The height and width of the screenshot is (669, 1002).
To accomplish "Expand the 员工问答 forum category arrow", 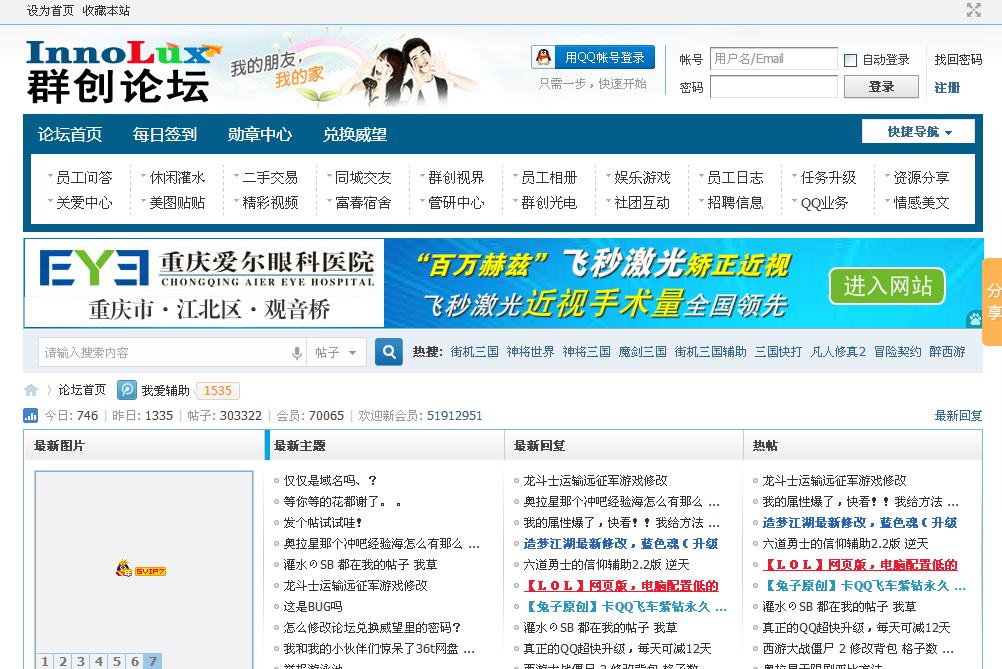I will [x=50, y=177].
